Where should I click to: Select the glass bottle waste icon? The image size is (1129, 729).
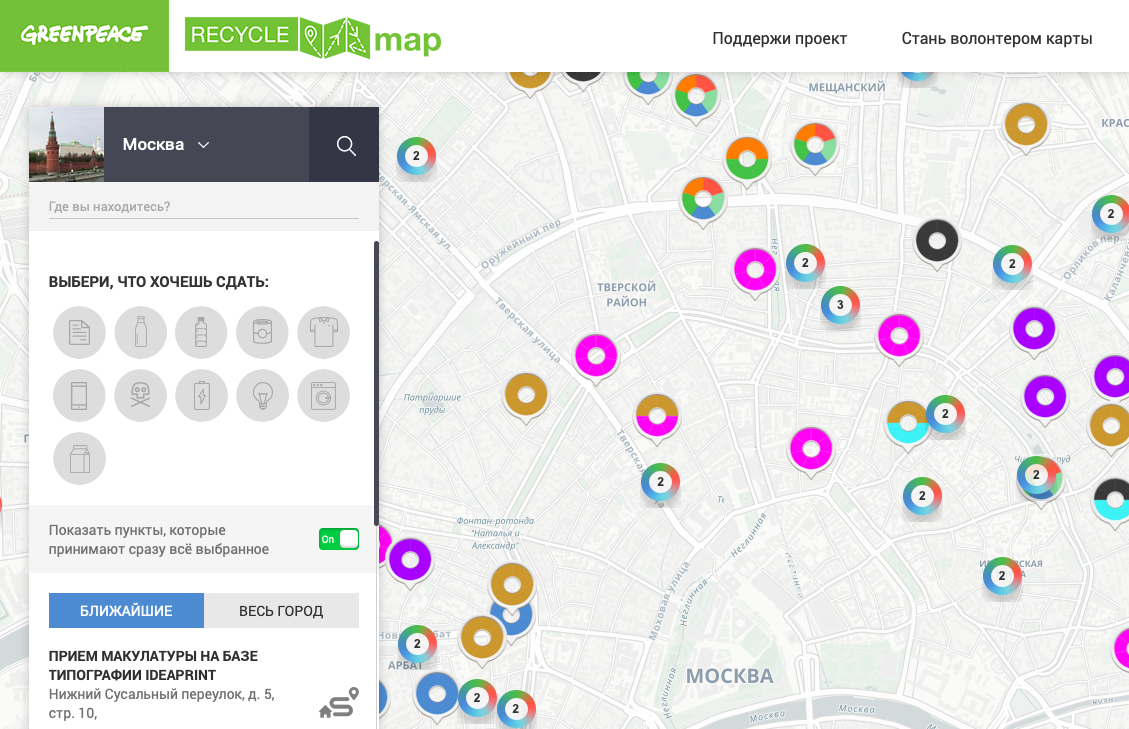click(x=140, y=333)
